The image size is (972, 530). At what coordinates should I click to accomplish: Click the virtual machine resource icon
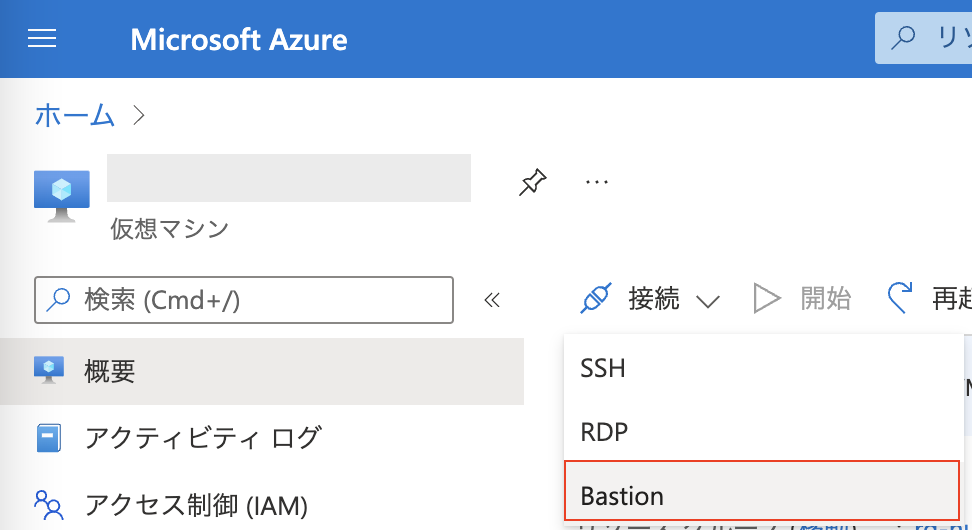pyautogui.click(x=61, y=197)
